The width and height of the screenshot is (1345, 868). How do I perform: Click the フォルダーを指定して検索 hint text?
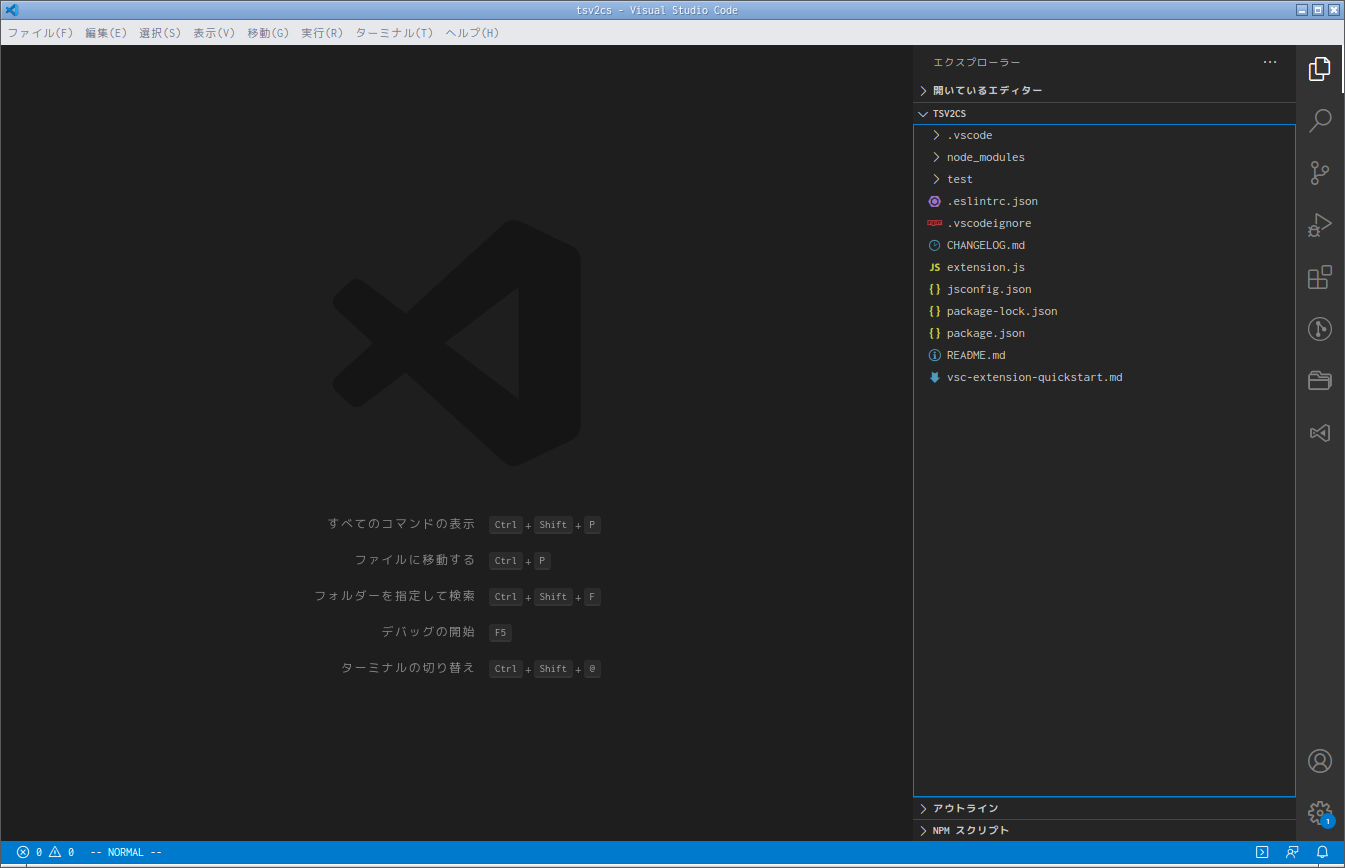coord(395,596)
